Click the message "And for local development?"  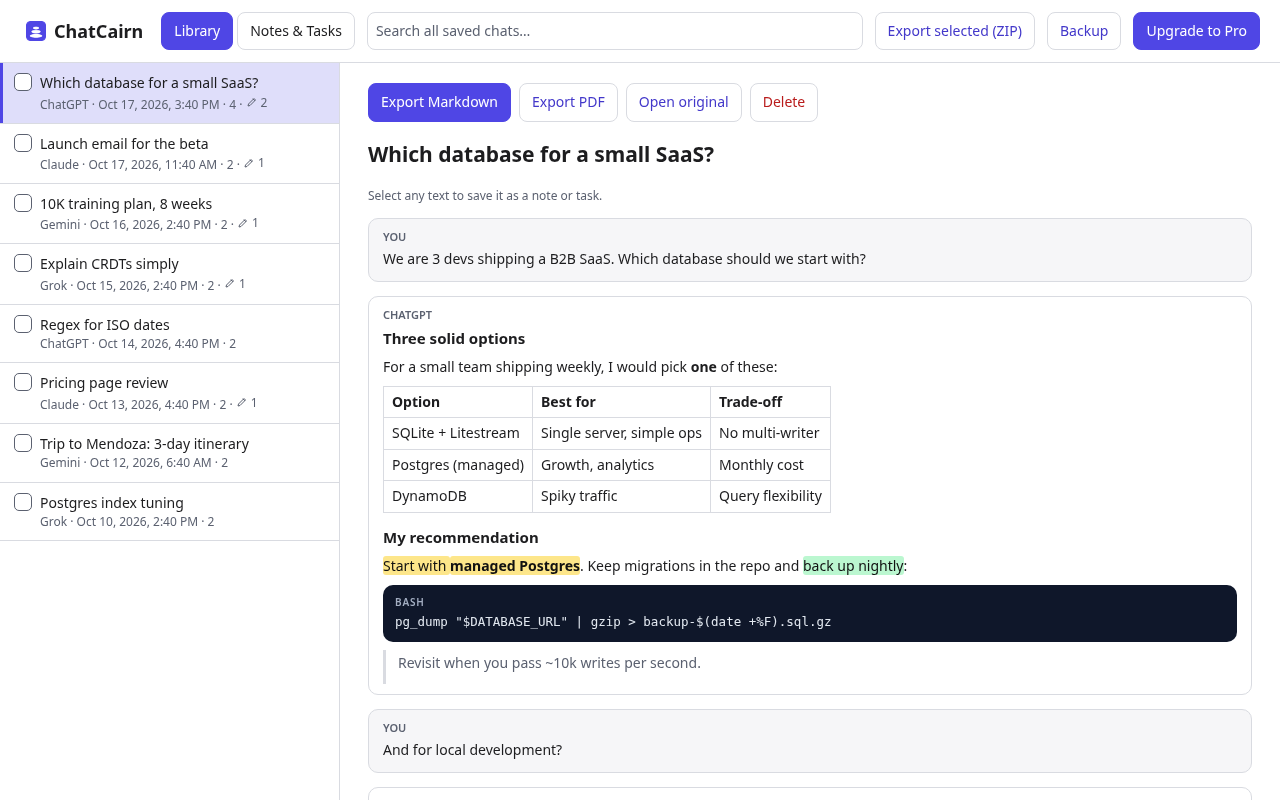[x=472, y=750]
